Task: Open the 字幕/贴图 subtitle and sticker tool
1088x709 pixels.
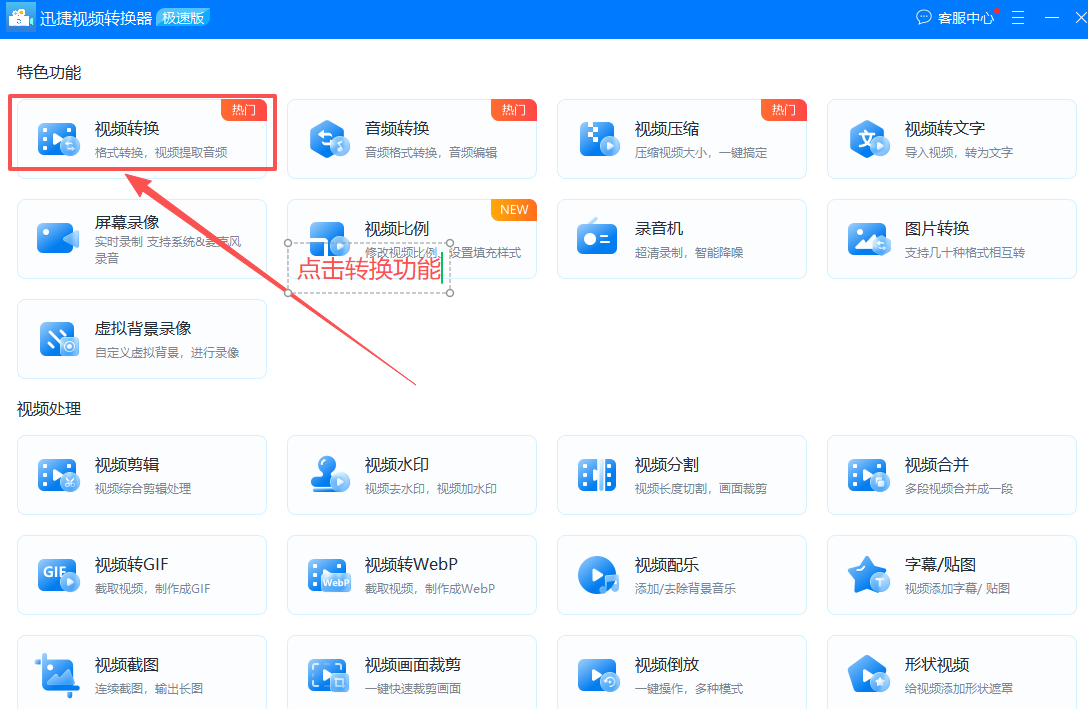Action: (x=951, y=574)
